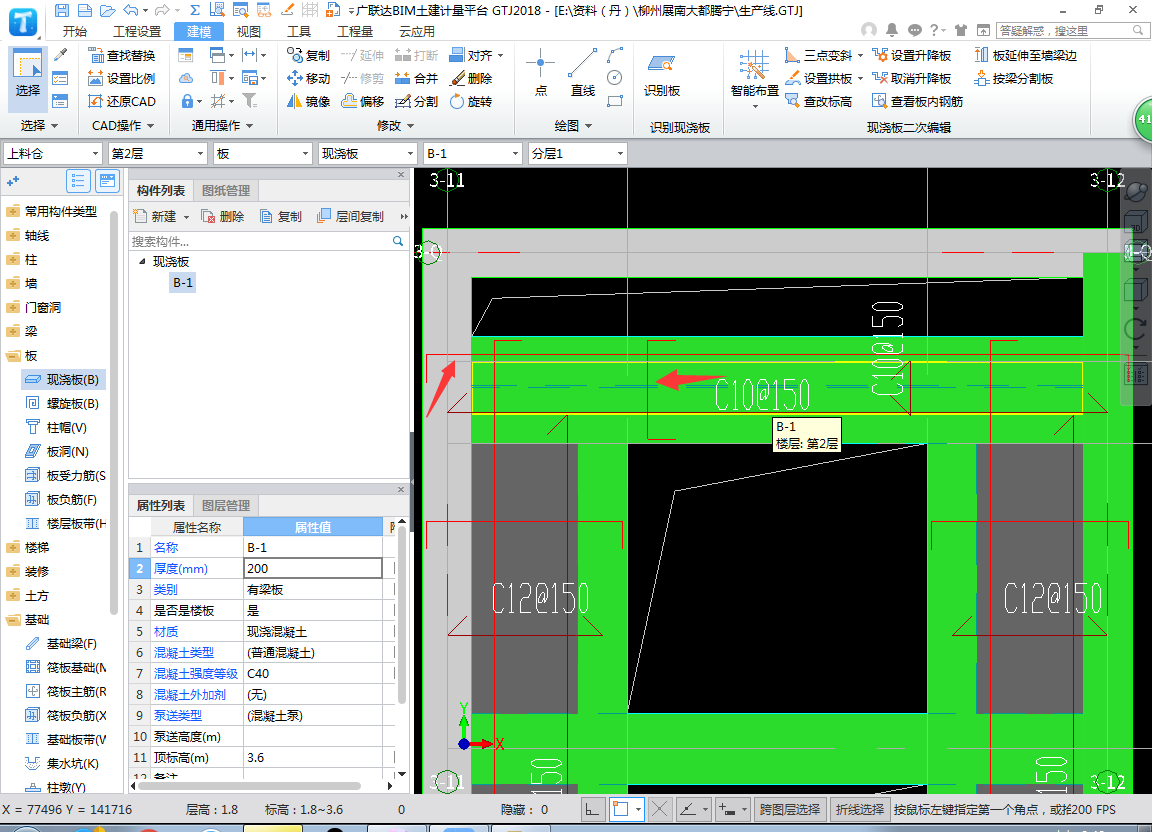Open the 开始 ribbon tab
The height and width of the screenshot is (832, 1152).
(74, 32)
